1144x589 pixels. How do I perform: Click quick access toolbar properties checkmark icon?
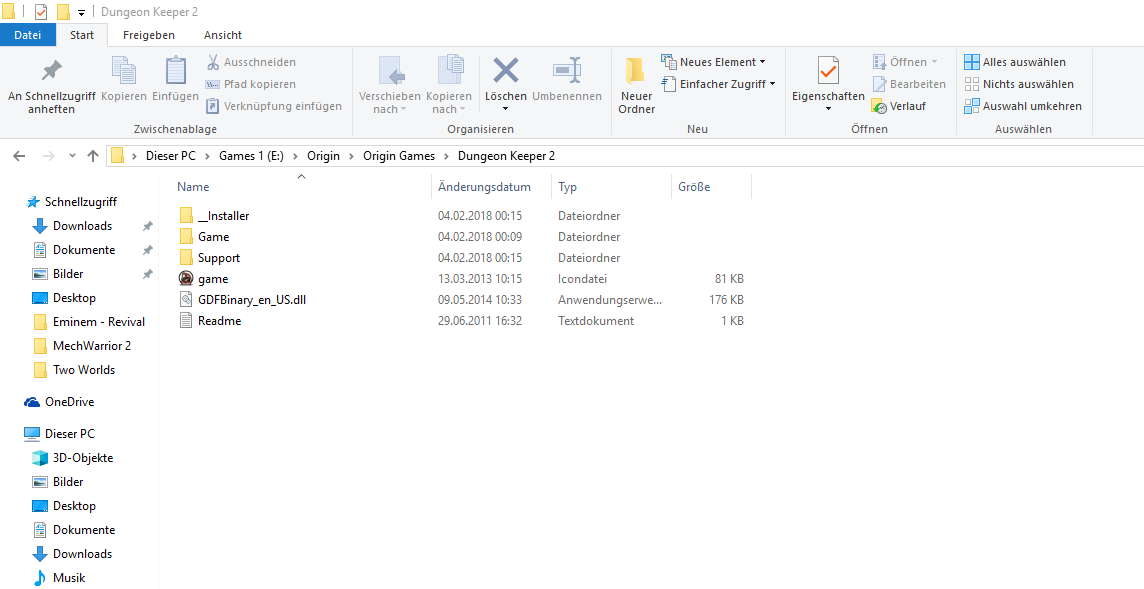click(x=41, y=12)
